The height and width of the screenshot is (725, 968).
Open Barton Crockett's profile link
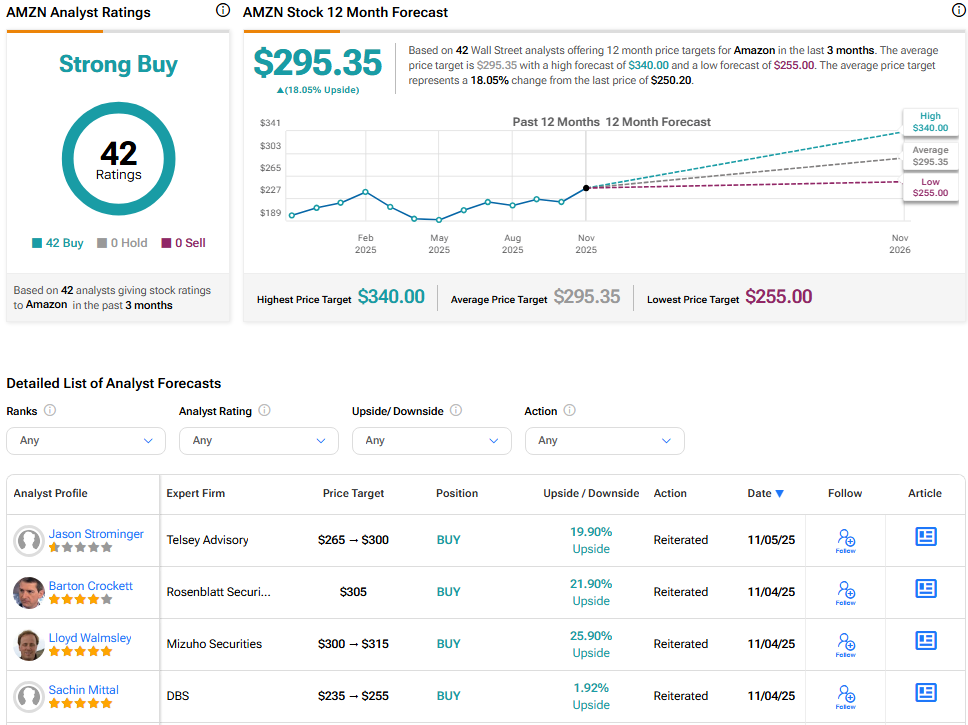(90, 586)
